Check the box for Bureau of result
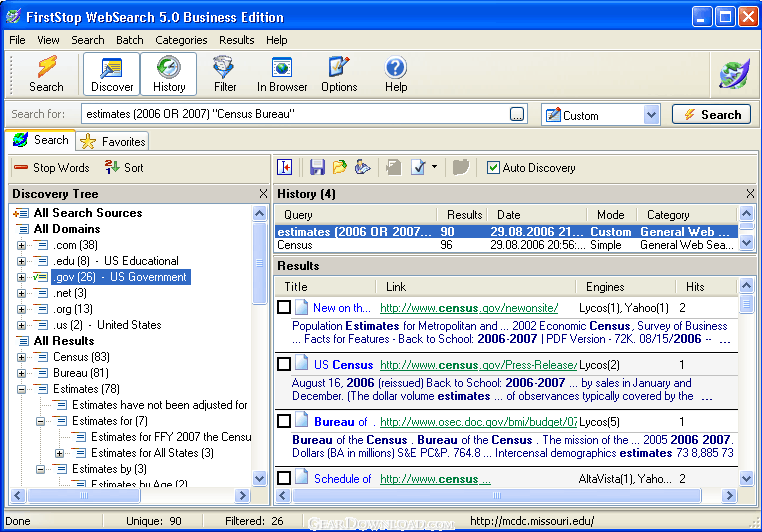This screenshot has width=762, height=532. point(284,421)
